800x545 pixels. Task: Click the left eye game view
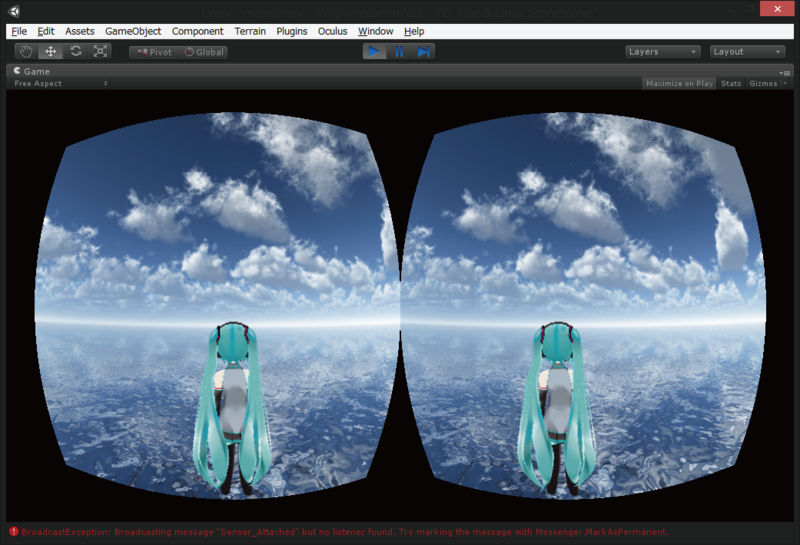point(217,305)
